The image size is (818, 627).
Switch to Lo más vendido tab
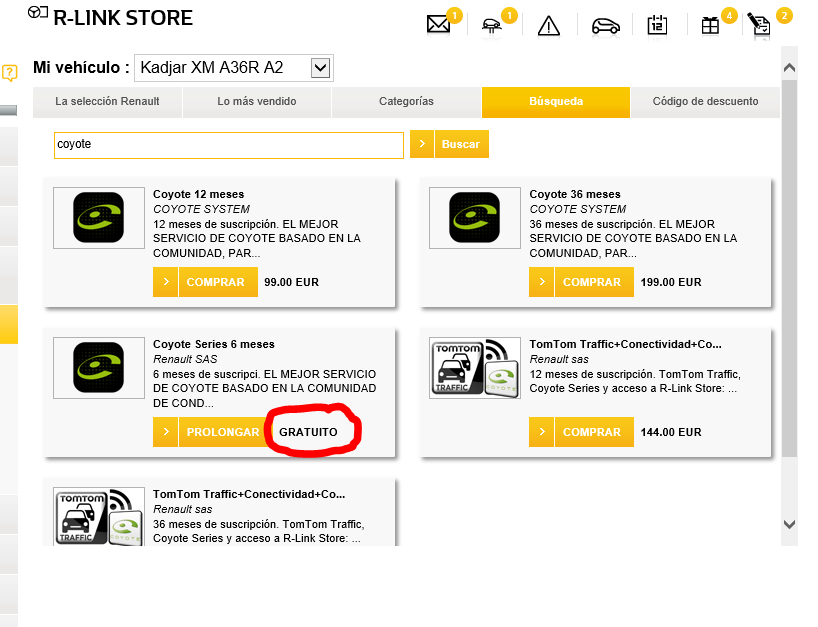tap(257, 102)
